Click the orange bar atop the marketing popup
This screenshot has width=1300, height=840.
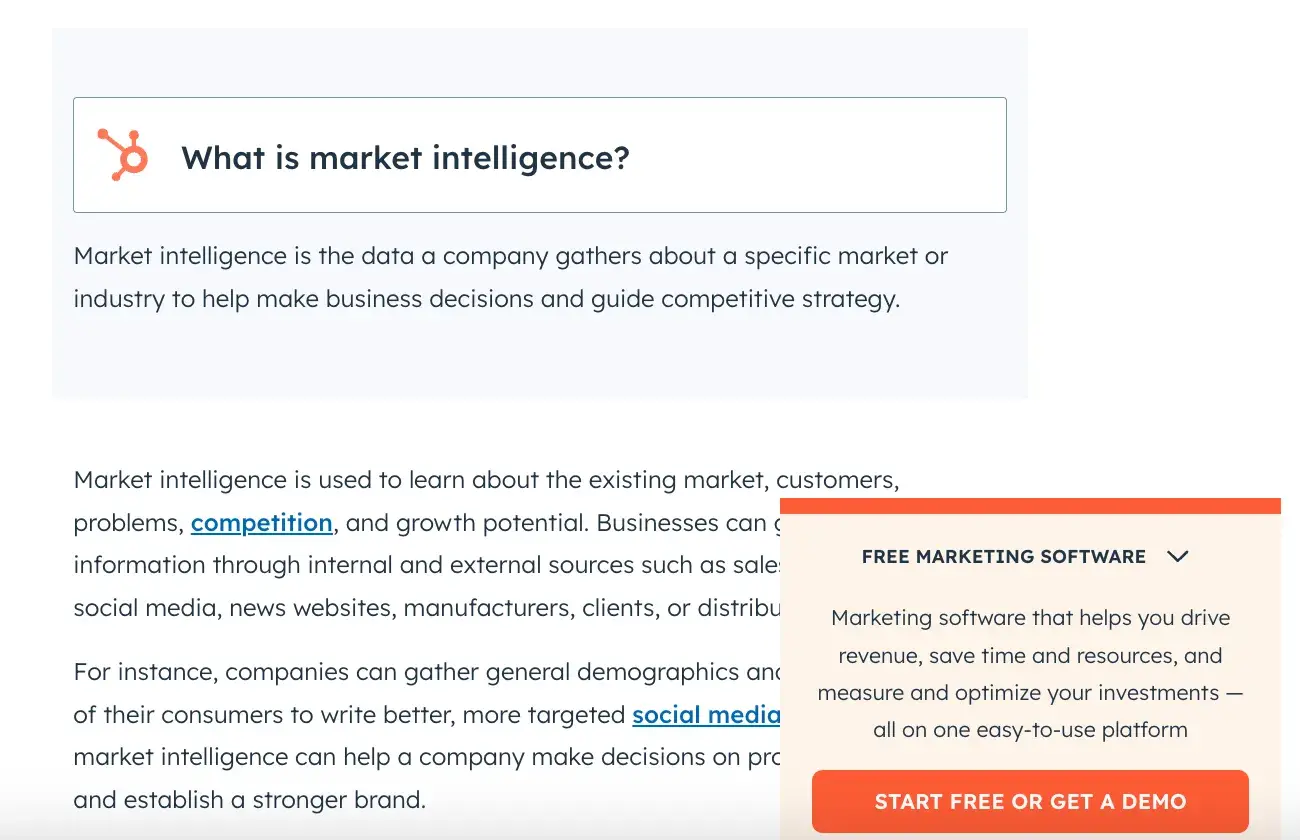1030,506
